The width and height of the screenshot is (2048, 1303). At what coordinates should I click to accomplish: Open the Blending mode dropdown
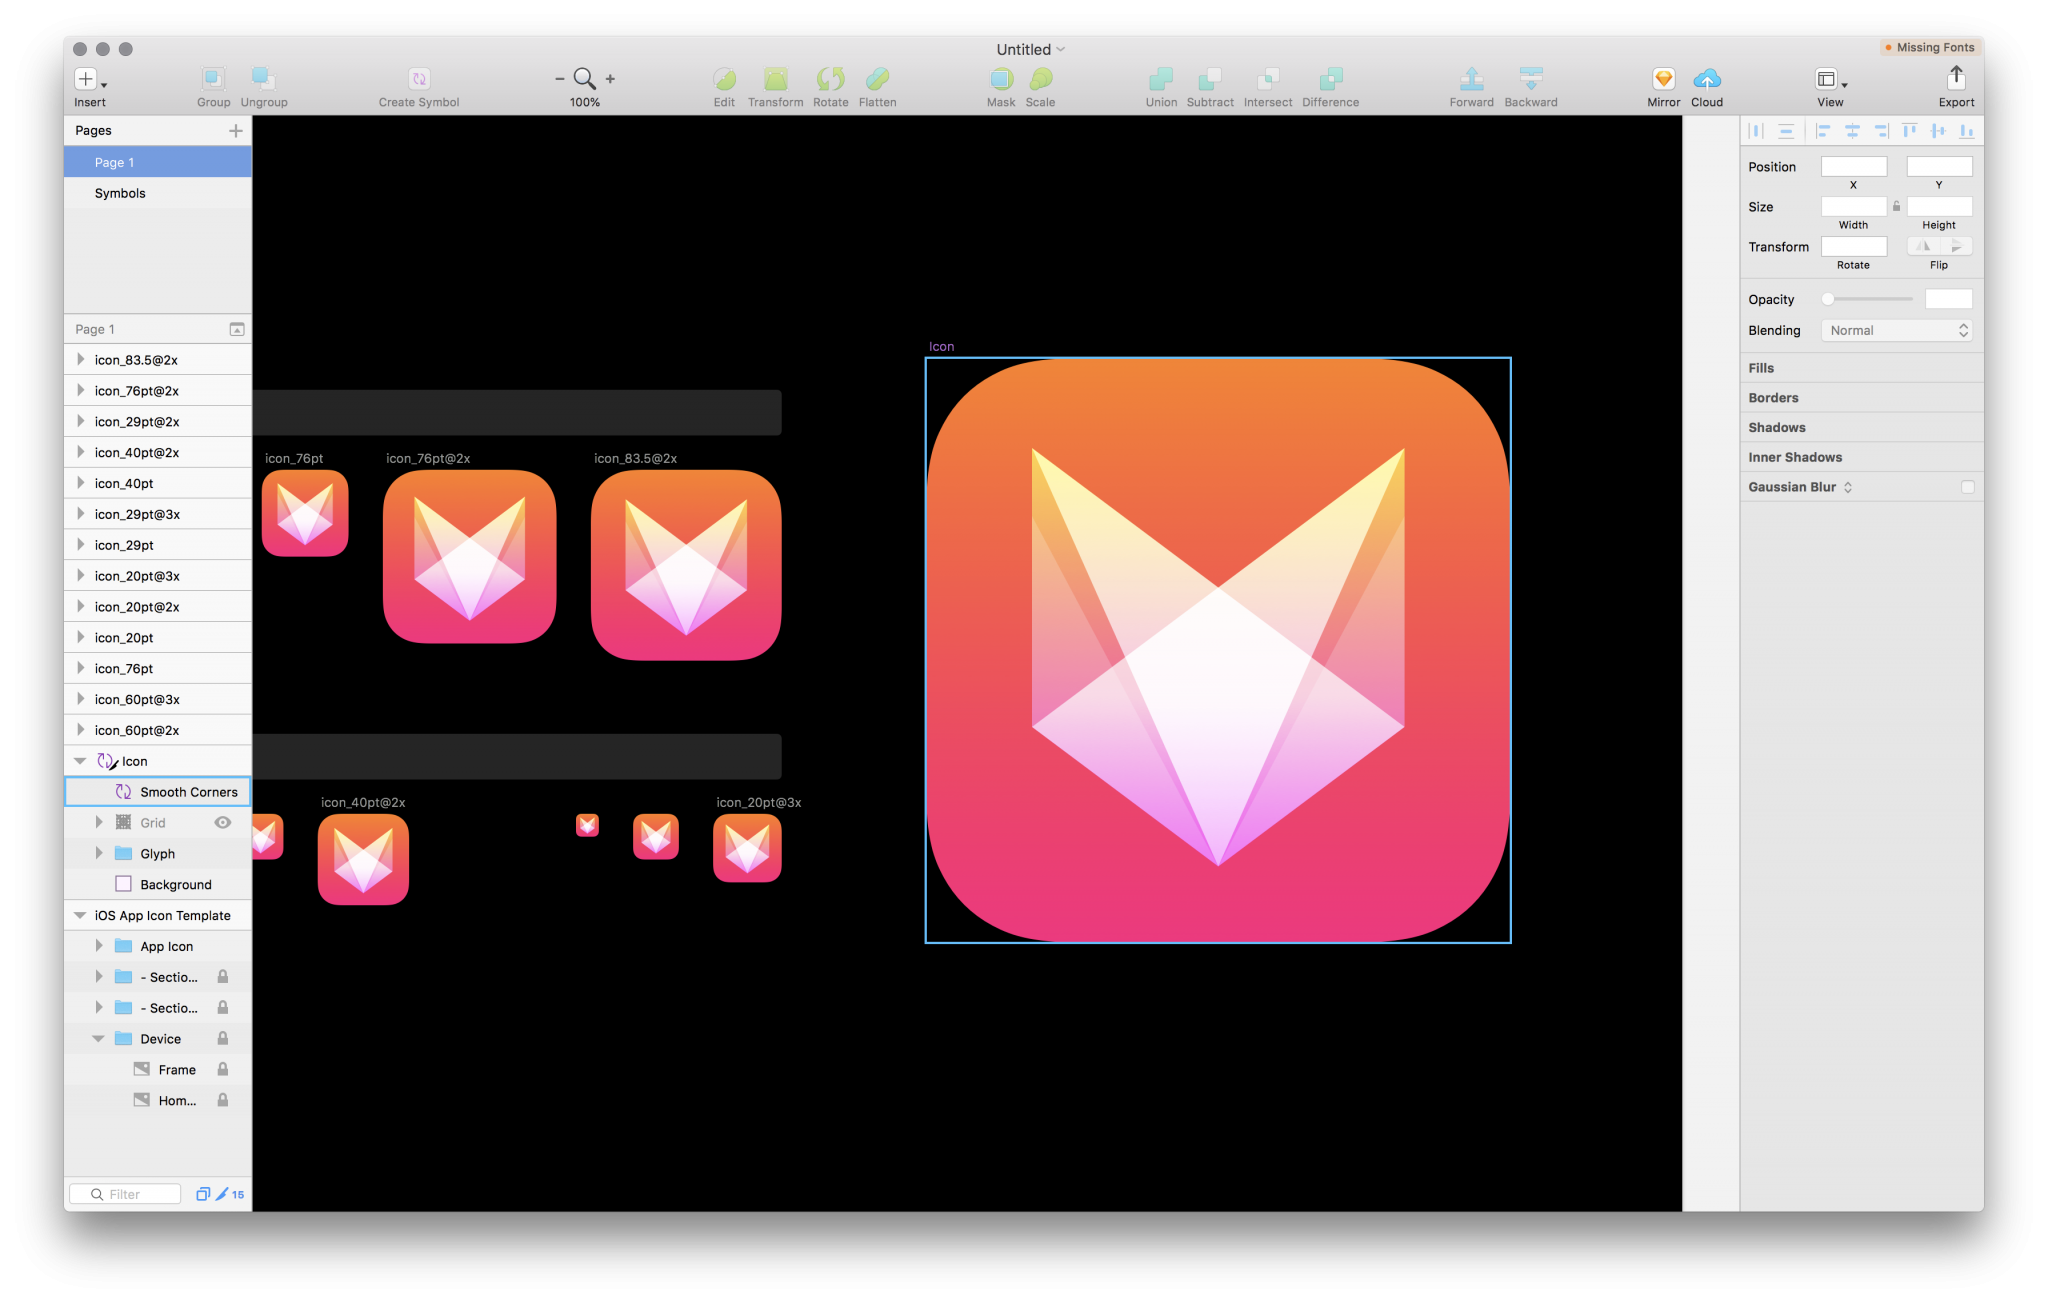click(1896, 330)
